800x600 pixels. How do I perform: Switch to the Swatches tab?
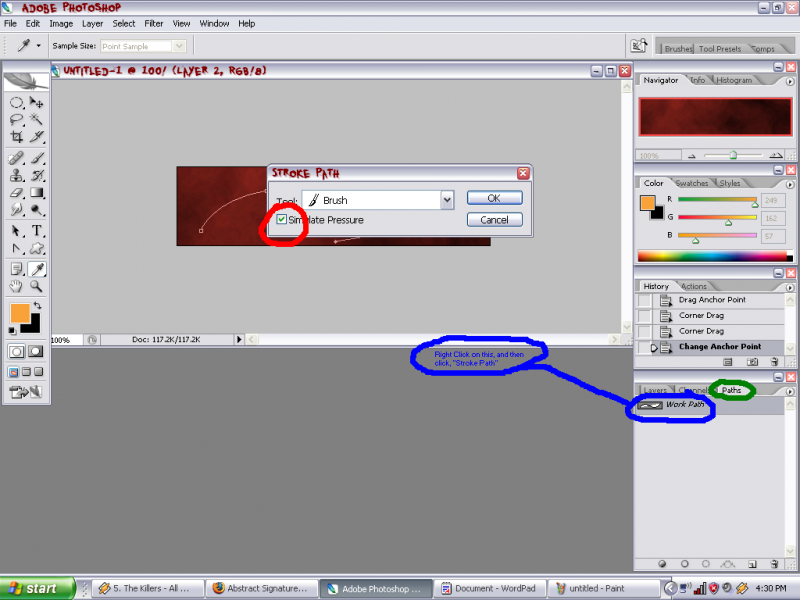(691, 183)
